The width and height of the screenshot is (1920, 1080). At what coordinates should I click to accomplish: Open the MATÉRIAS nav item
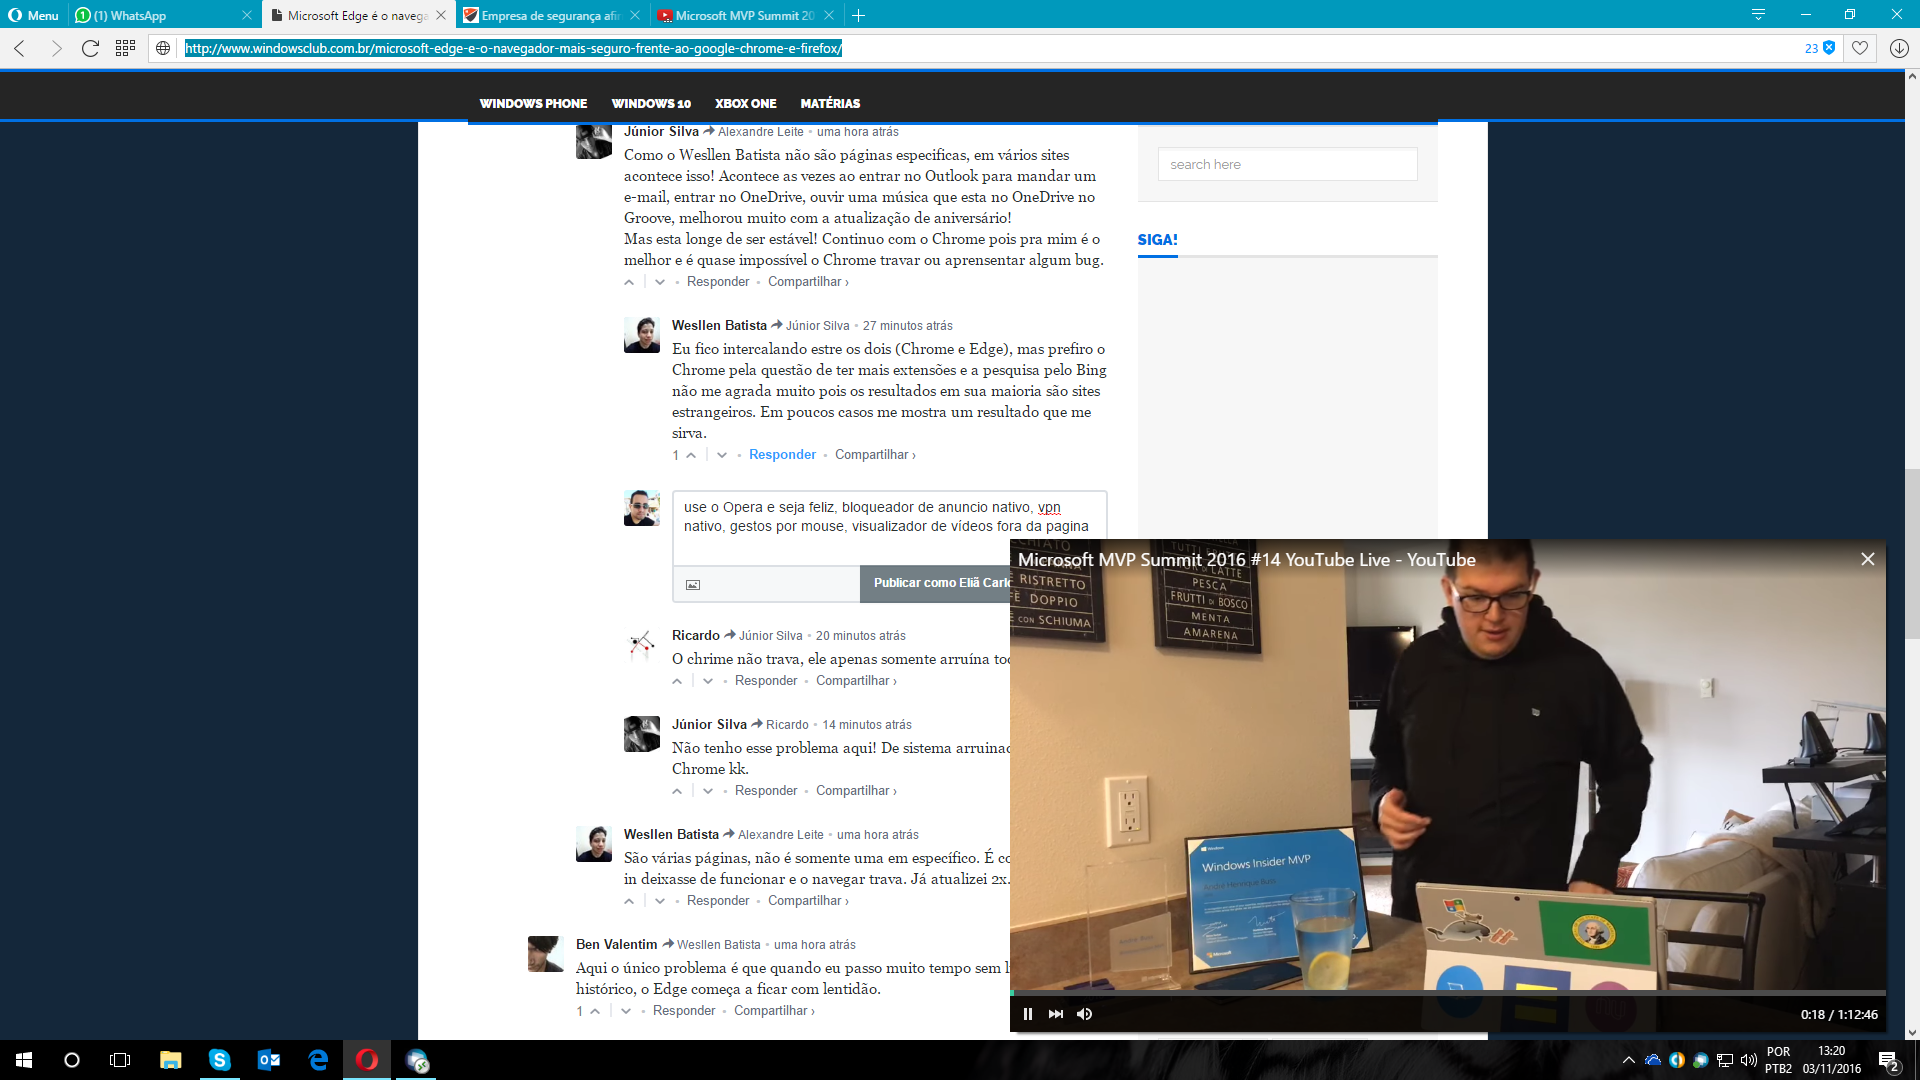pos(830,103)
